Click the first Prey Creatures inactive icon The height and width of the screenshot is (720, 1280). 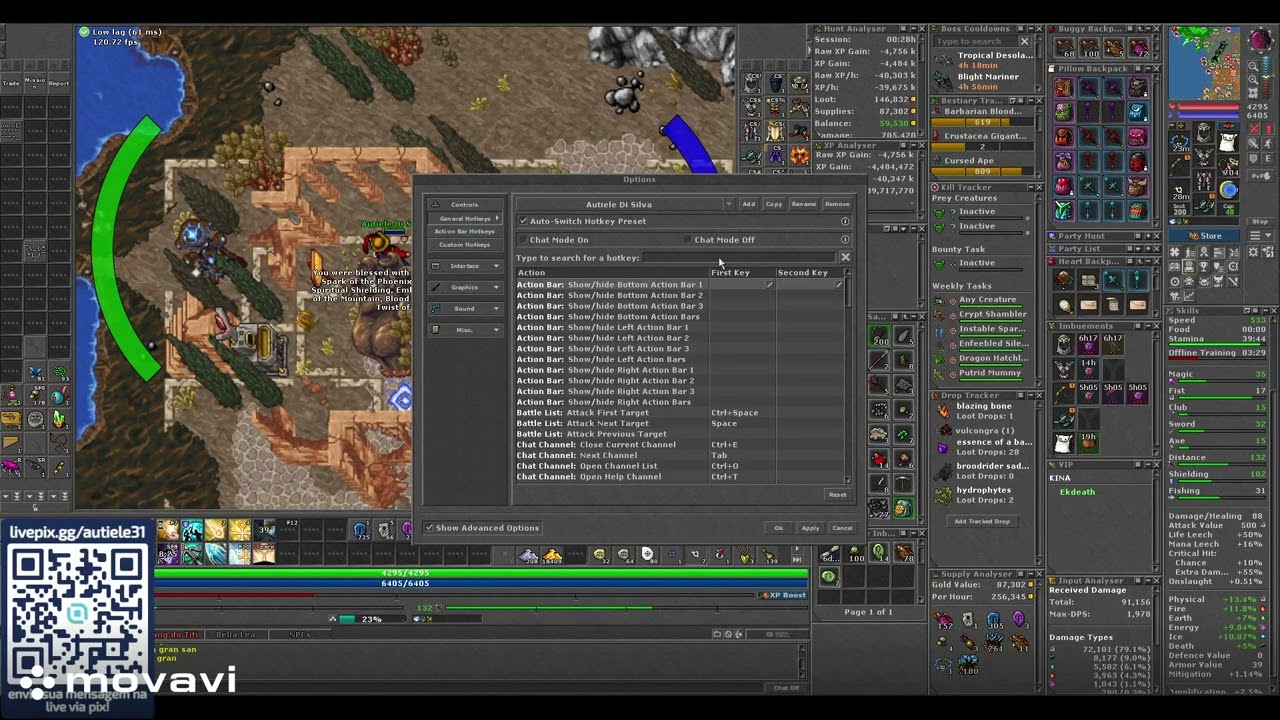pyautogui.click(x=939, y=212)
